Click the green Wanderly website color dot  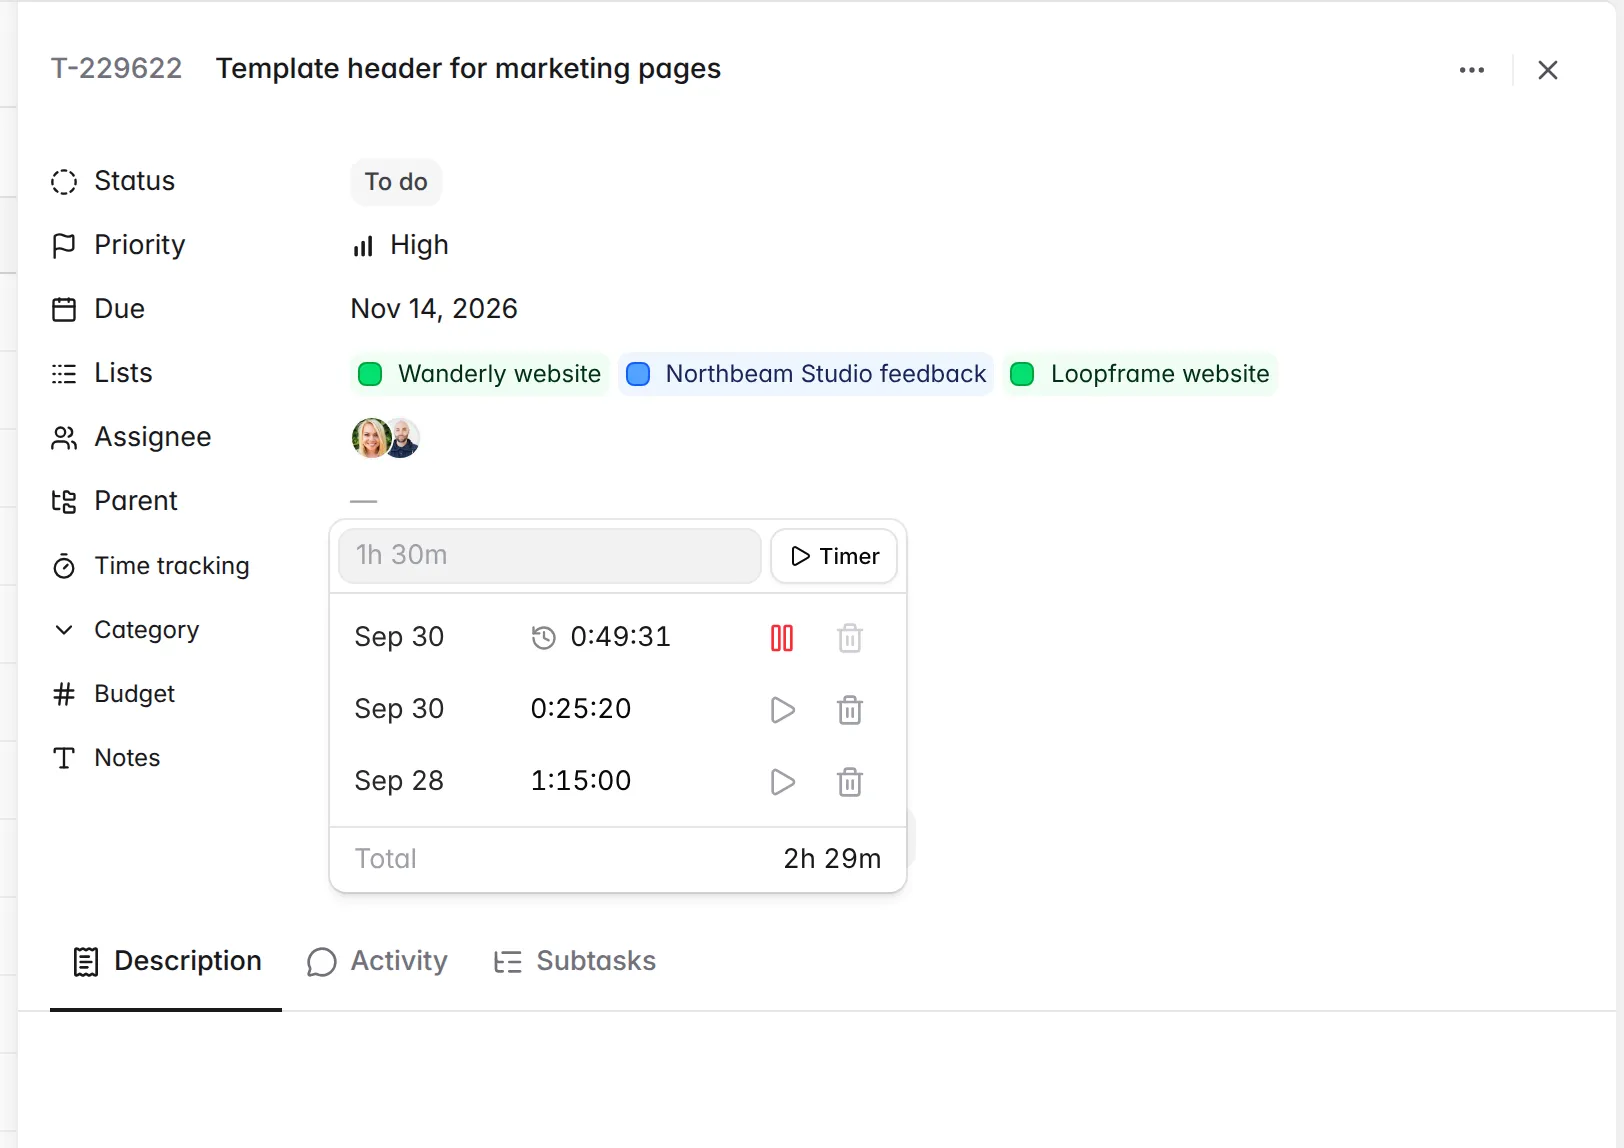(x=370, y=374)
